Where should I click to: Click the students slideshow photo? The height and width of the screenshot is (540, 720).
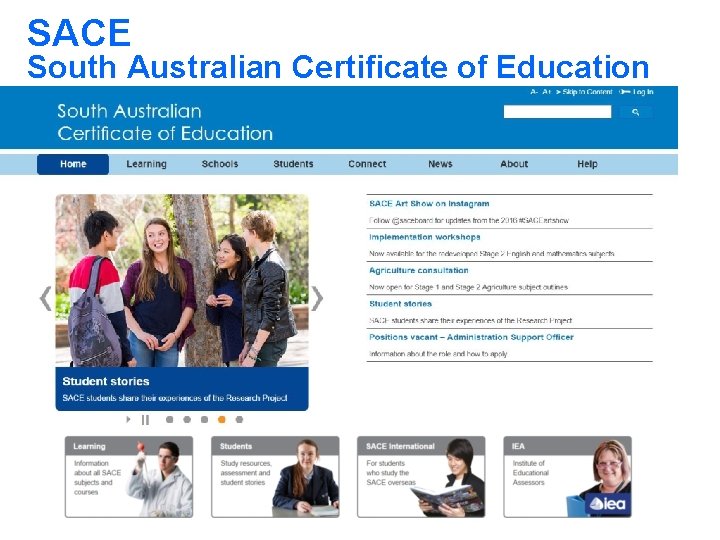click(x=182, y=281)
